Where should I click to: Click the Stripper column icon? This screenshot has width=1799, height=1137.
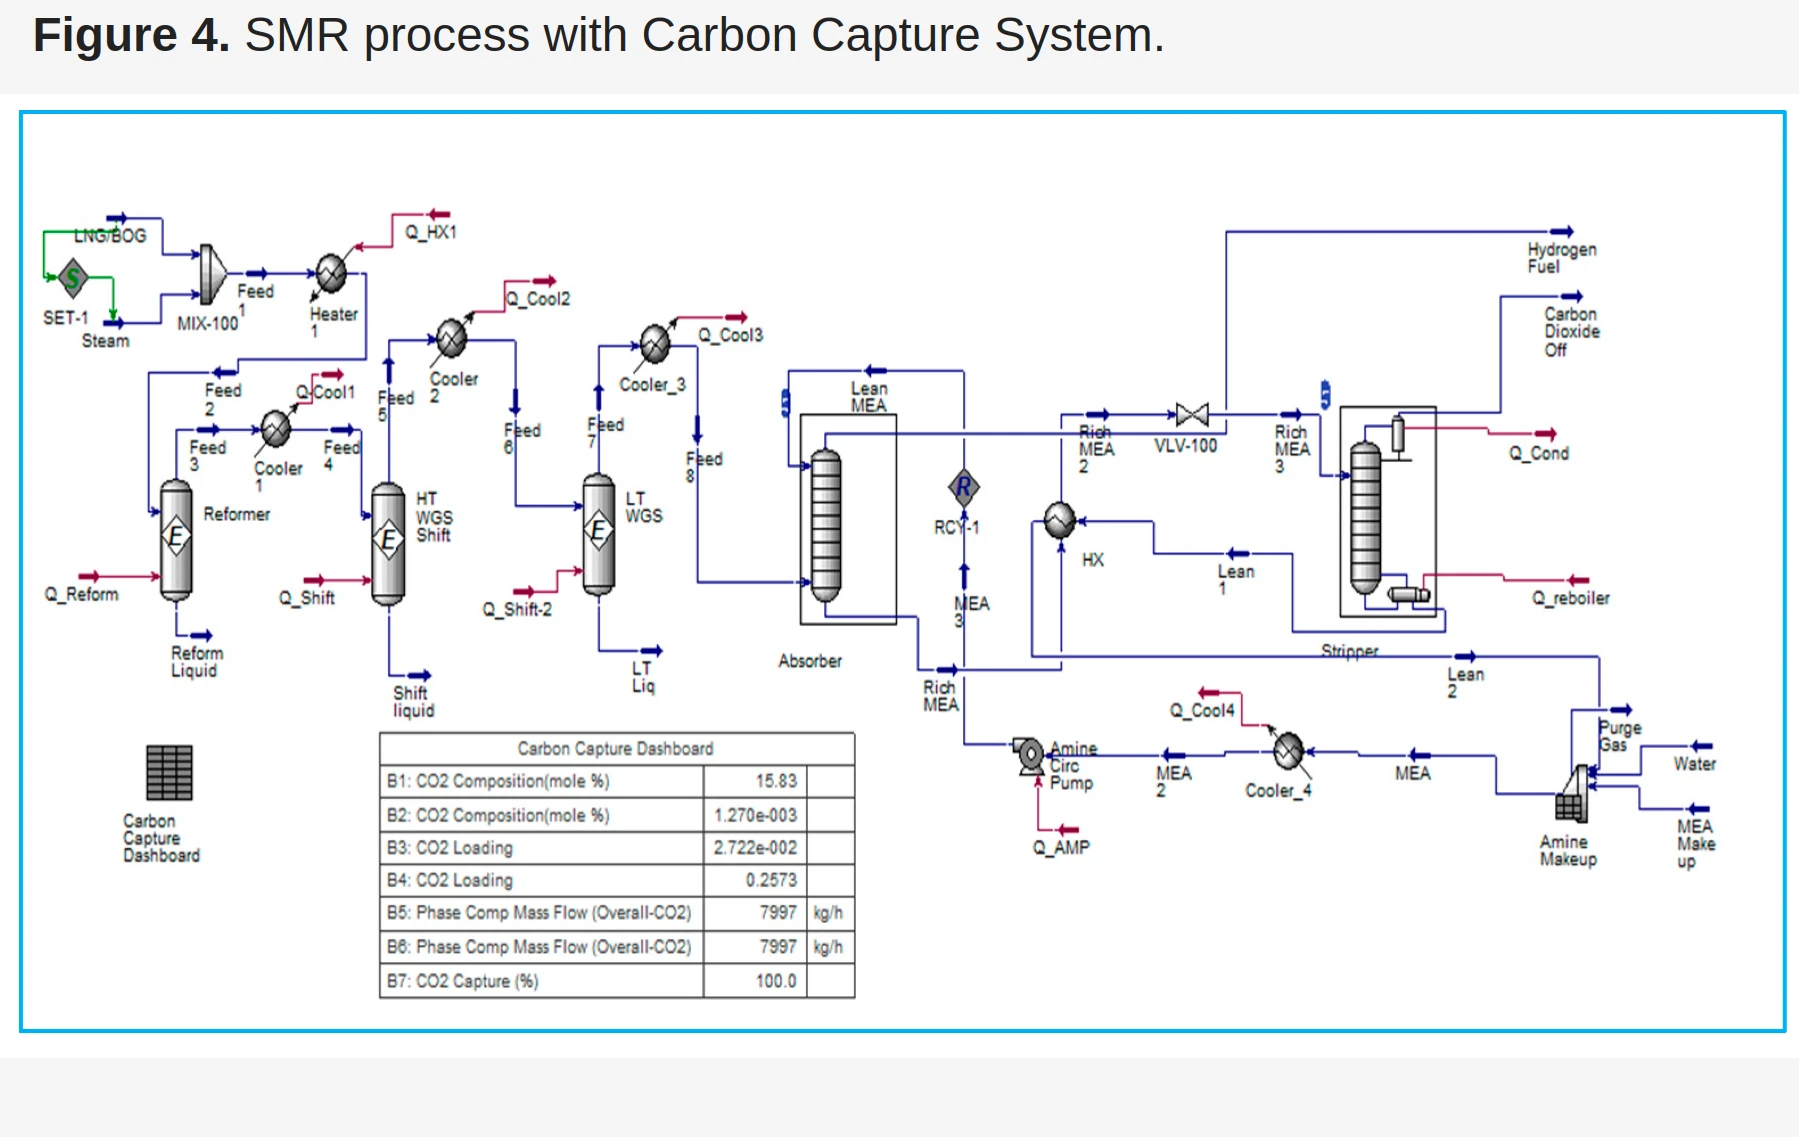coord(1365,518)
